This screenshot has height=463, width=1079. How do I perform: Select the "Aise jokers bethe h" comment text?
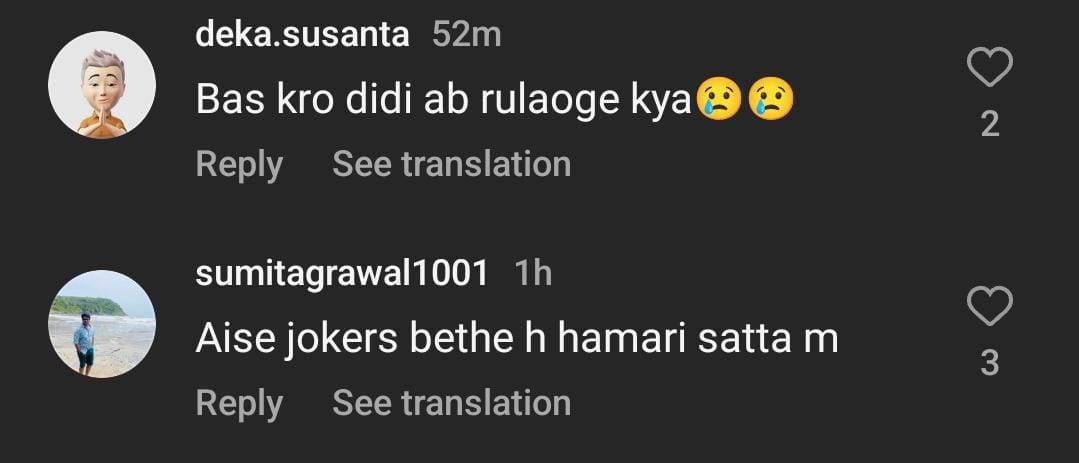pos(516,339)
